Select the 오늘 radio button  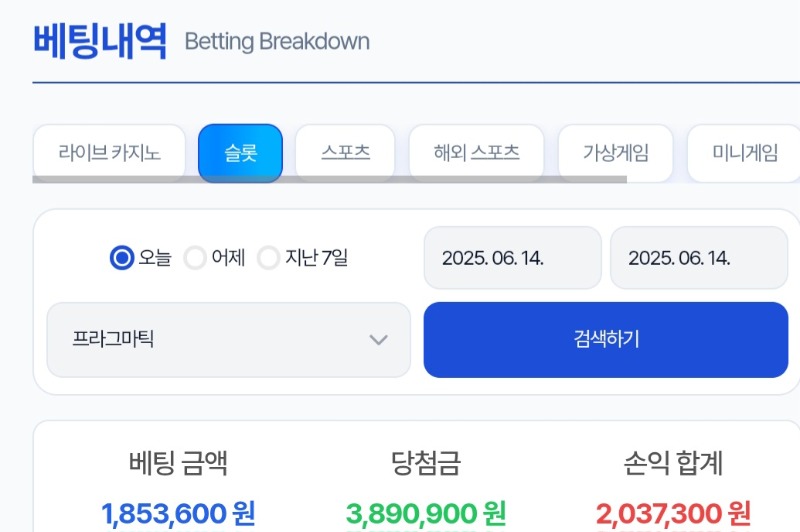tap(122, 258)
